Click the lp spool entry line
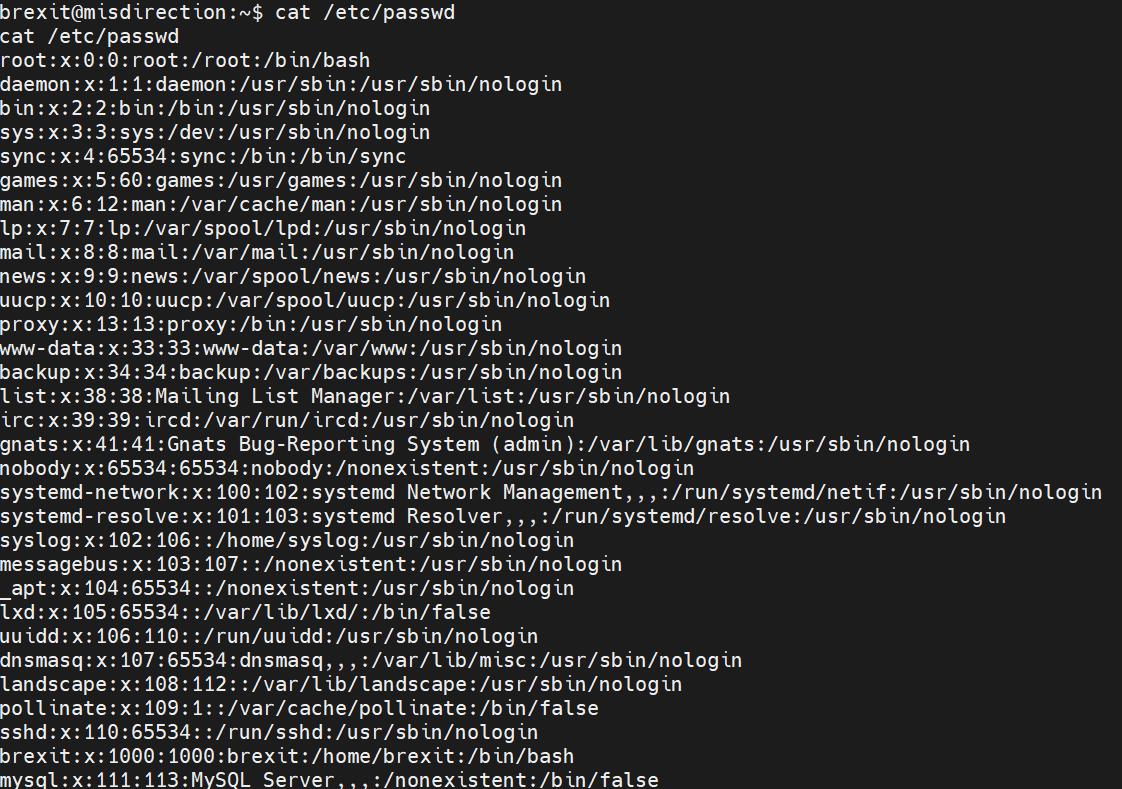The height and width of the screenshot is (789, 1122). tap(263, 228)
